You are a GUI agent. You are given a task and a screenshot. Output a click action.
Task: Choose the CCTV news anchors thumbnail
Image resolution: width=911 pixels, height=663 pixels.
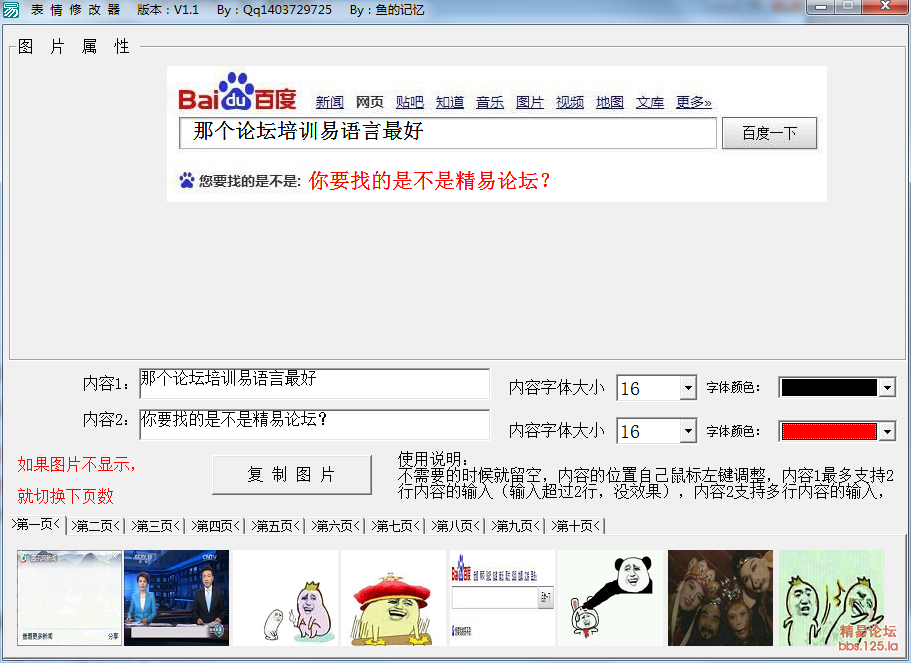pyautogui.click(x=176, y=597)
